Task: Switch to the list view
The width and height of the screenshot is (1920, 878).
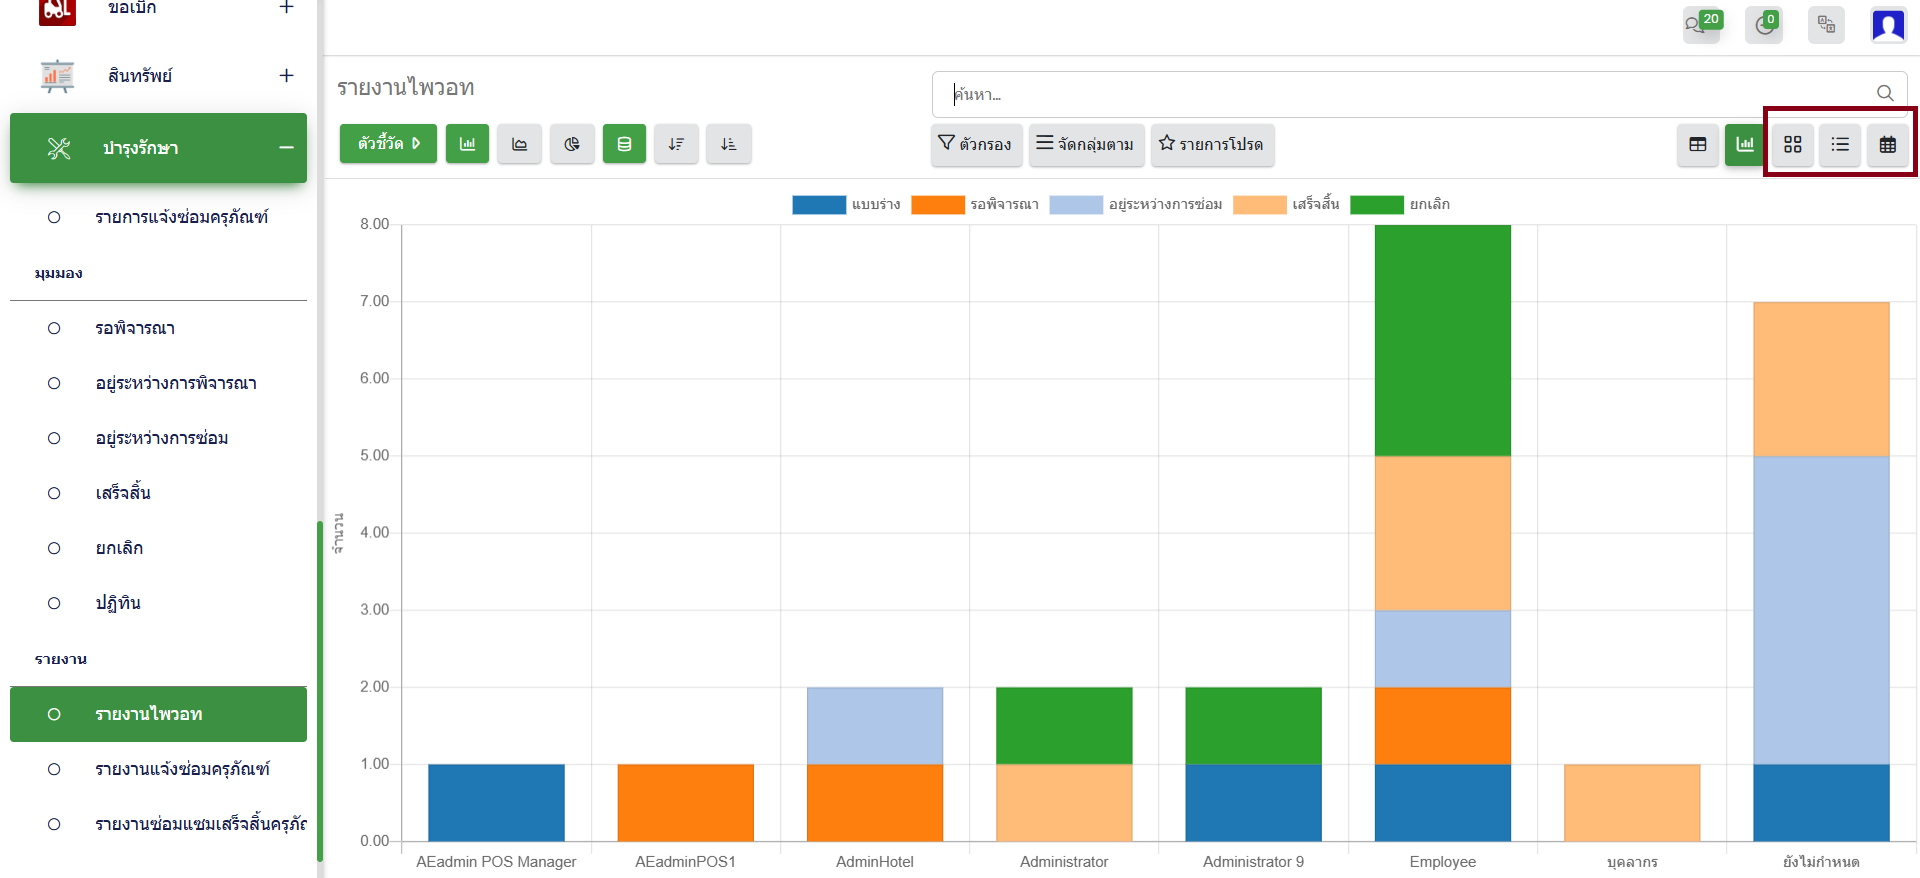Action: (x=1840, y=145)
